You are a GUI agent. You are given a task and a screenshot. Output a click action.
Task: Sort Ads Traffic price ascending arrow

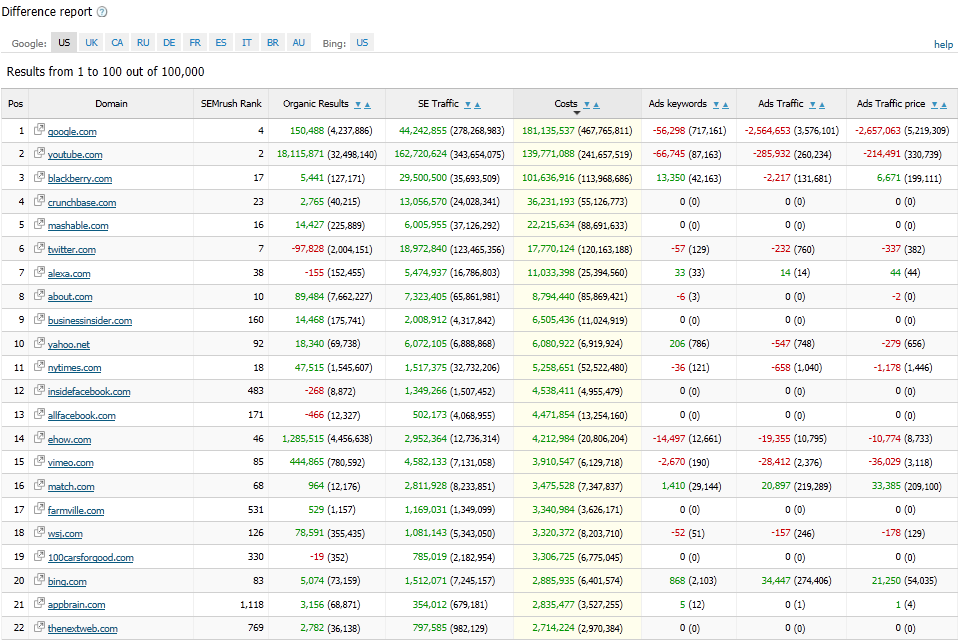click(943, 105)
